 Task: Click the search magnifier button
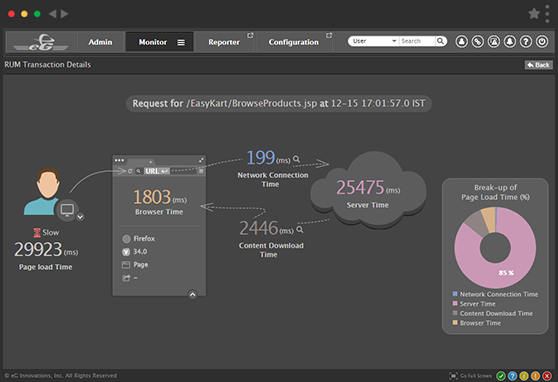coord(441,41)
